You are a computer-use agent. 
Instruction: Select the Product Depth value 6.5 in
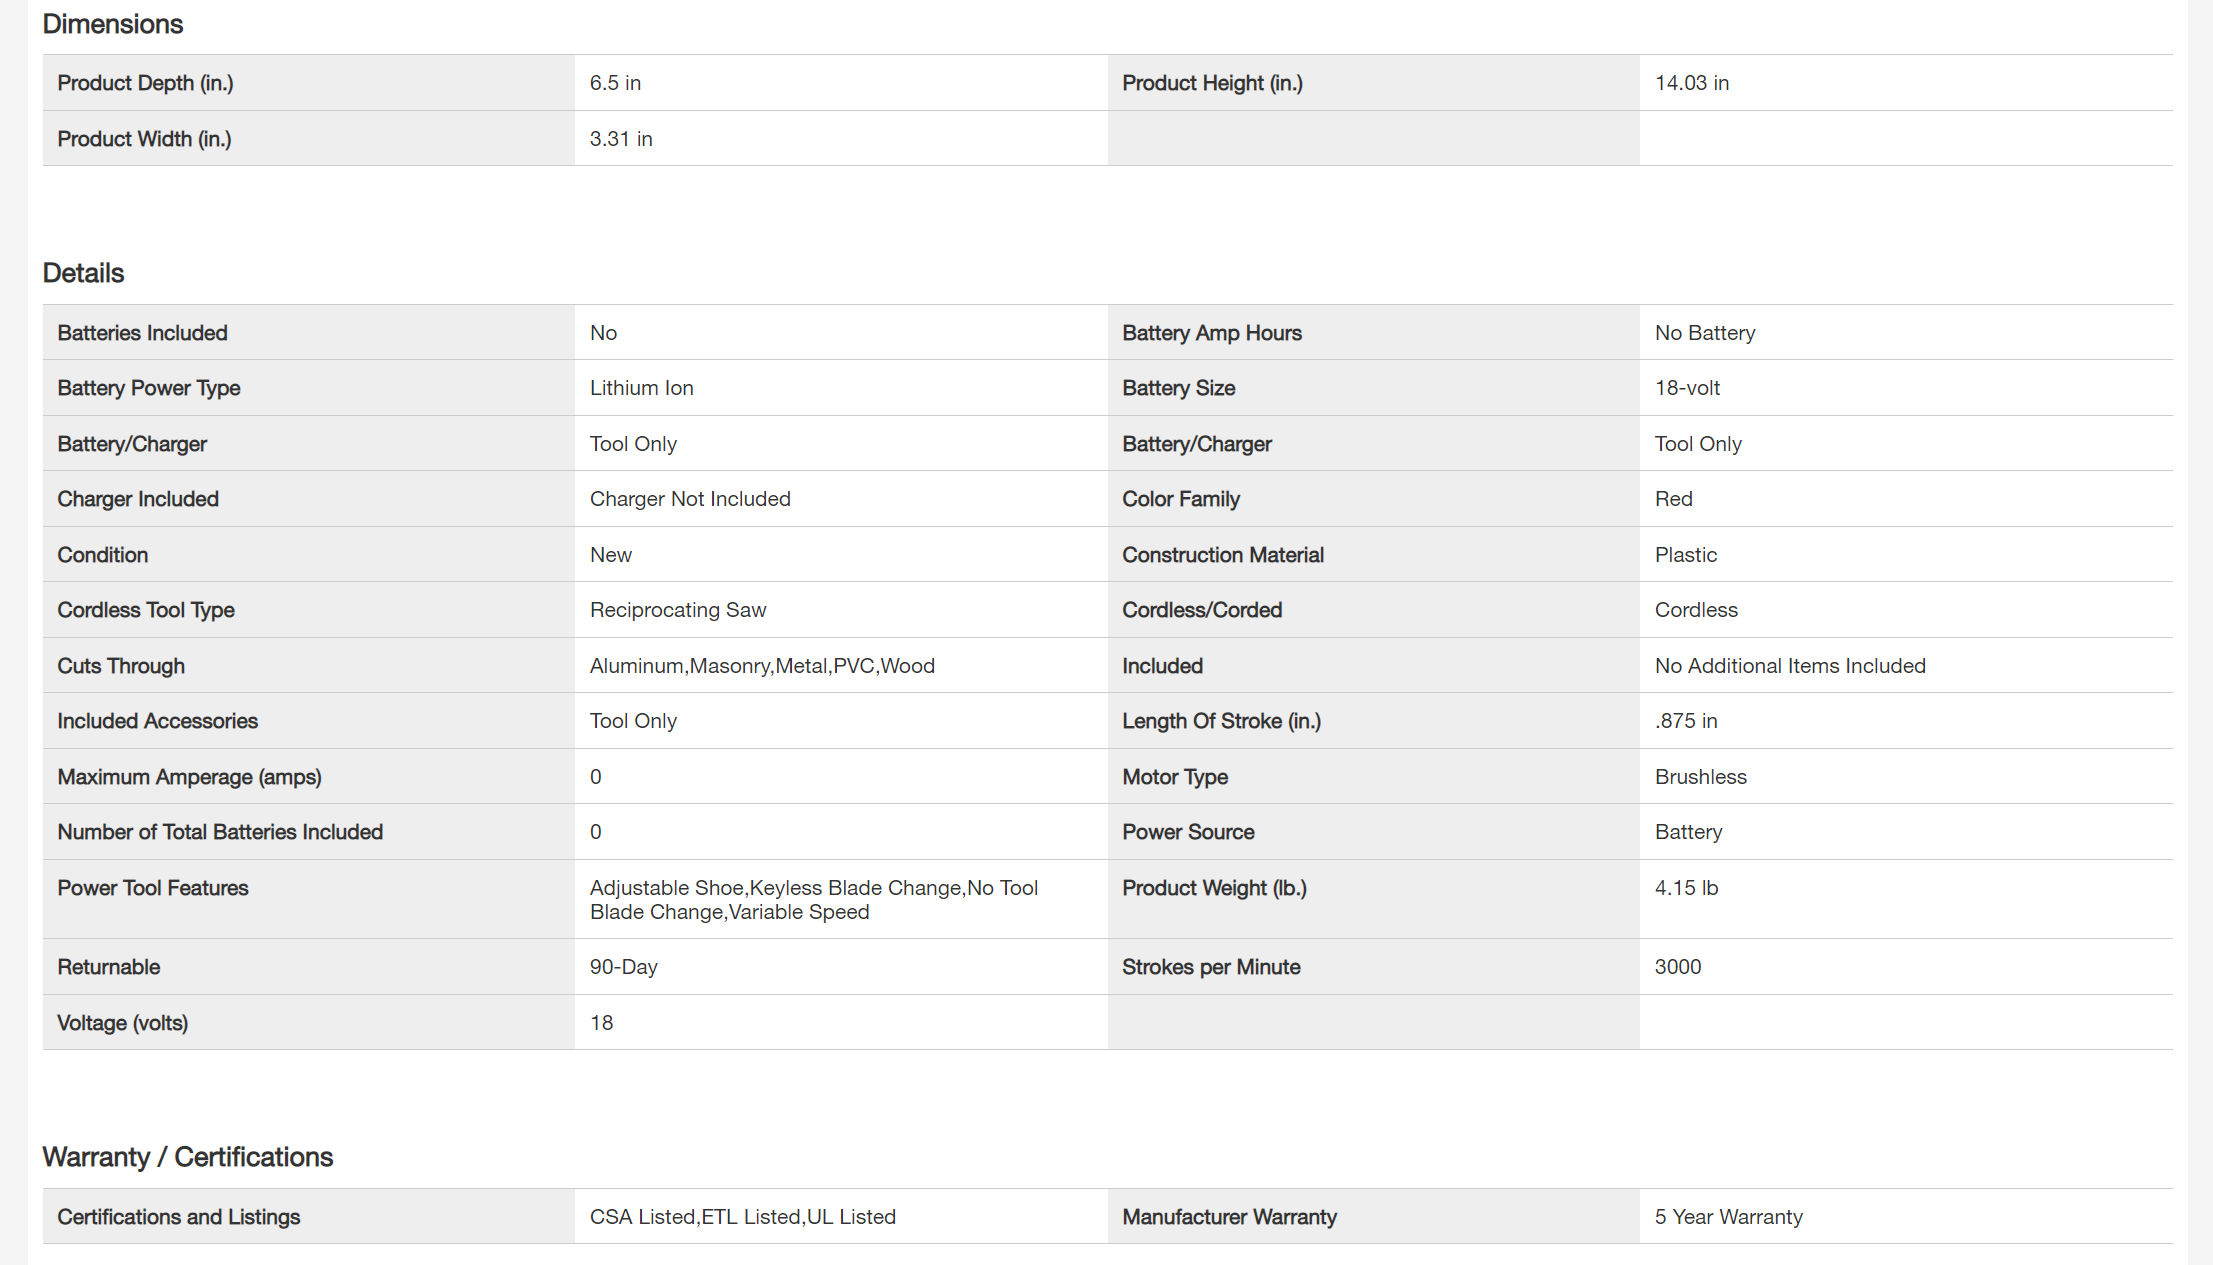pos(615,83)
